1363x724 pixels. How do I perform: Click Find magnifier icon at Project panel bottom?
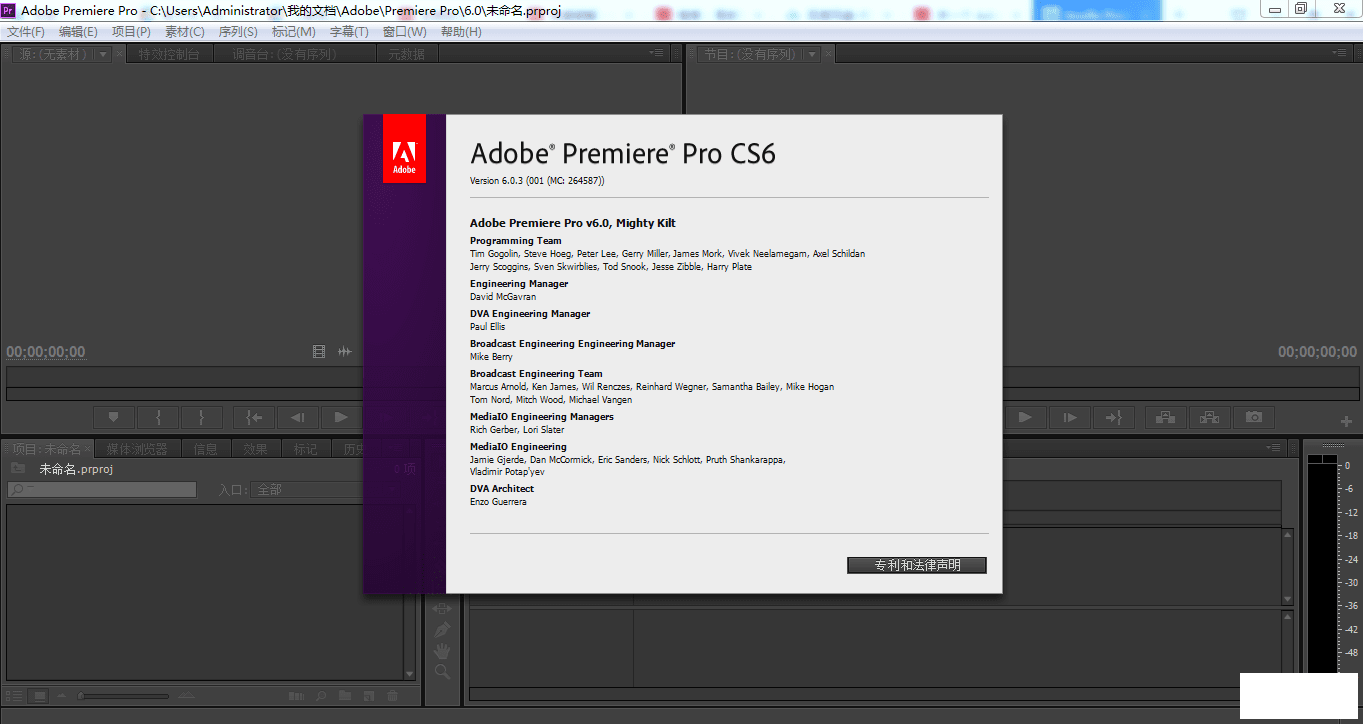(321, 696)
